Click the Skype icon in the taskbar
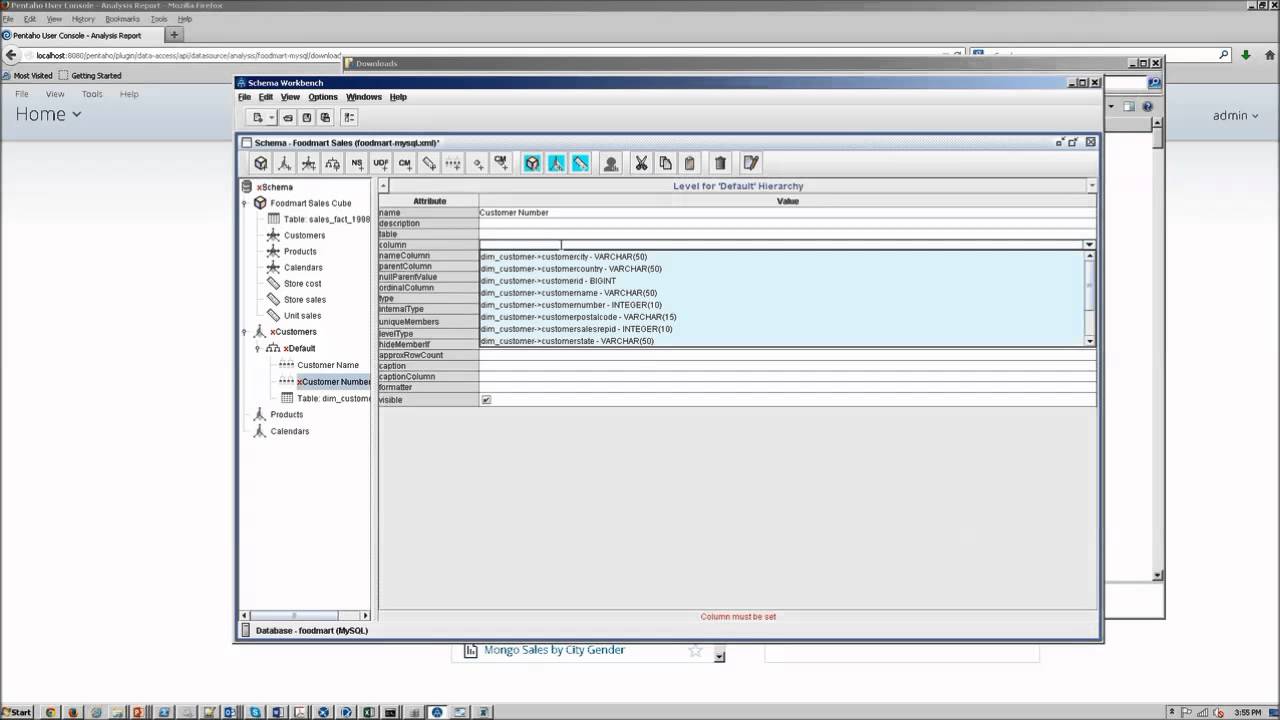 [x=255, y=712]
